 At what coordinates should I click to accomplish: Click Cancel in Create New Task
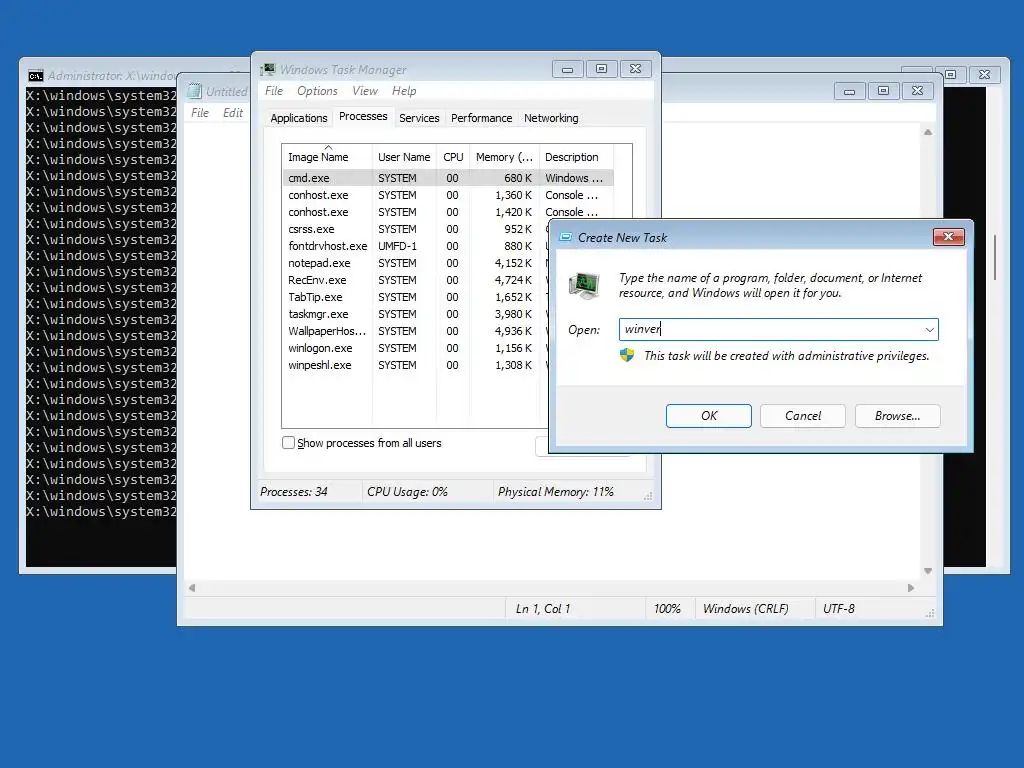[x=803, y=416]
